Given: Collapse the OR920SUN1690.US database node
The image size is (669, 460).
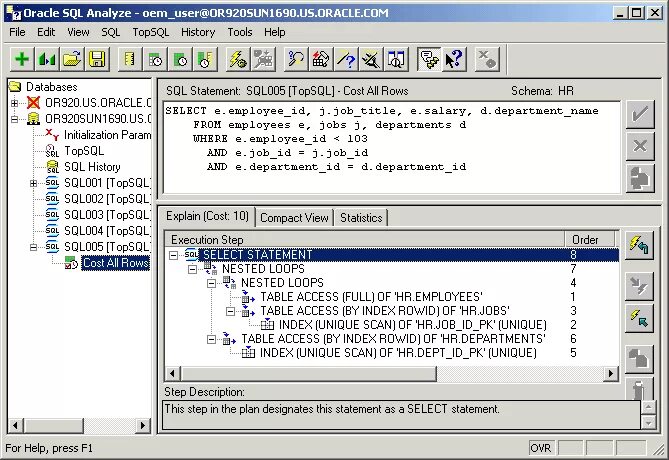Looking at the screenshot, I should tap(14, 119).
